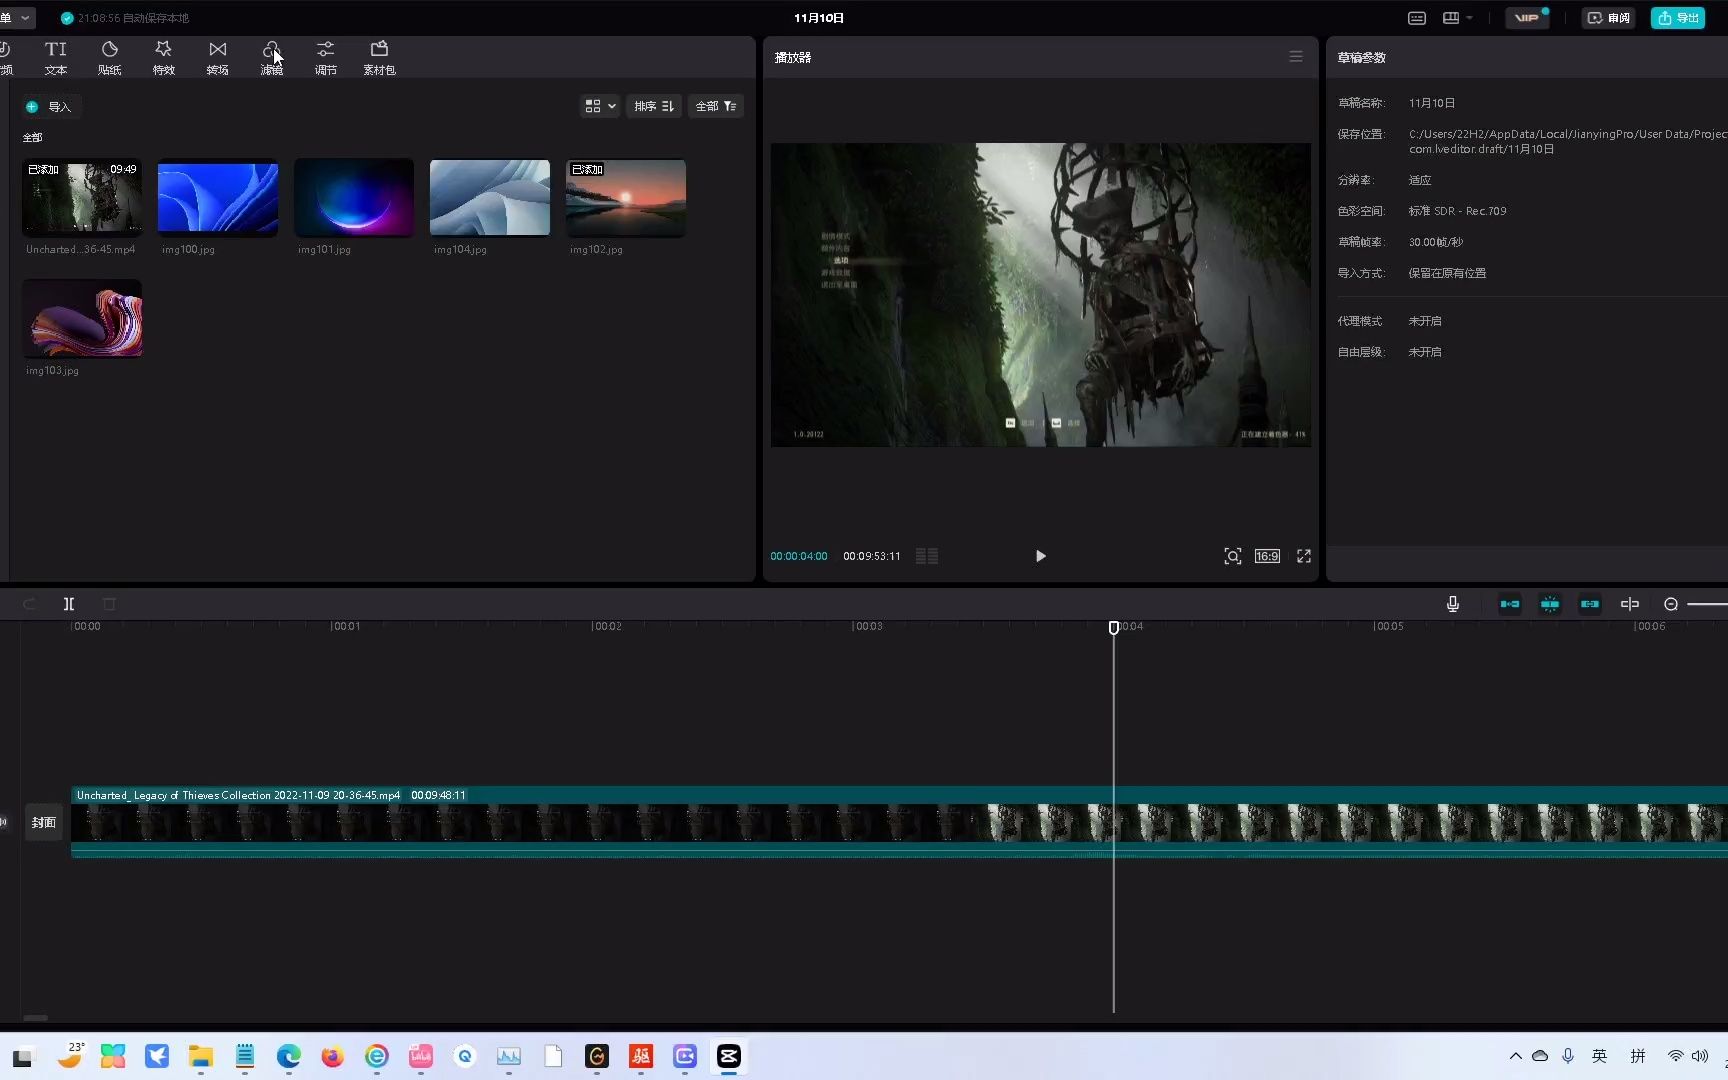Toggle the main track mute icon

[x=4, y=822]
